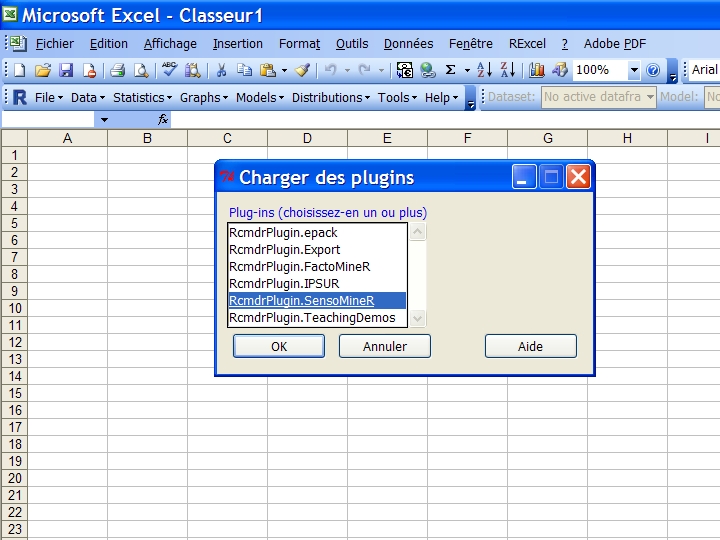This screenshot has width=720, height=540.
Task: Sort ascending with A-Z icon
Action: [484, 70]
